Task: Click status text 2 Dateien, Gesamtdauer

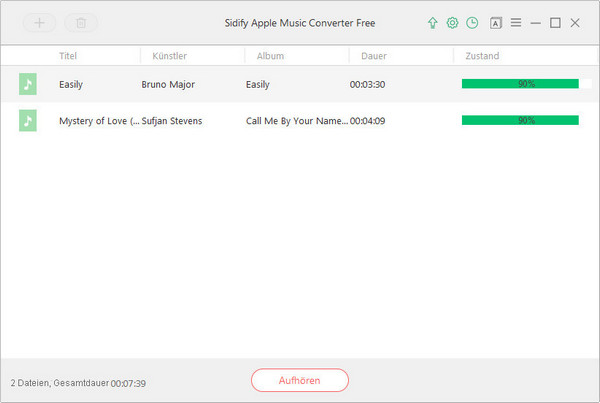Action: tap(60, 383)
